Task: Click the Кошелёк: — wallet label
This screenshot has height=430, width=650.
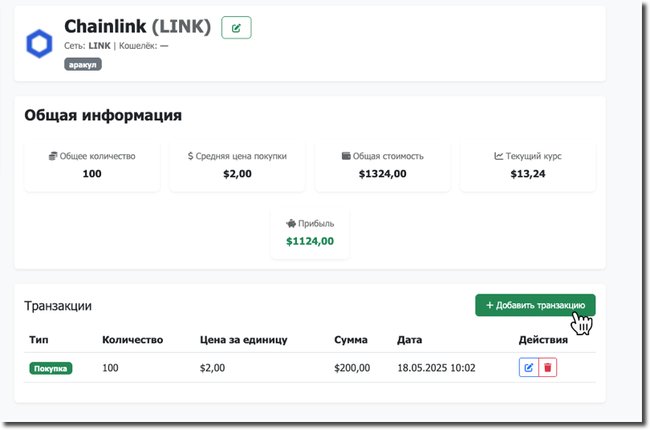Action: [143, 46]
